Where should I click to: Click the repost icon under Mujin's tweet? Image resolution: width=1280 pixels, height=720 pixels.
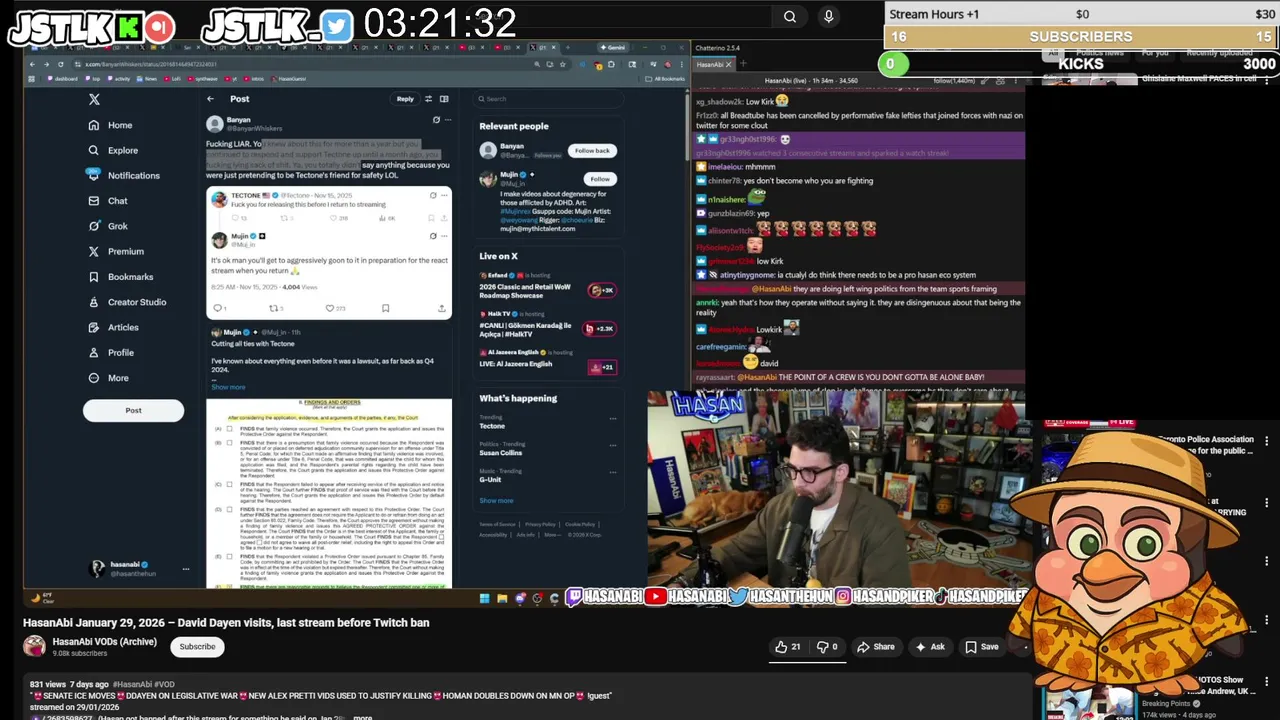point(272,308)
